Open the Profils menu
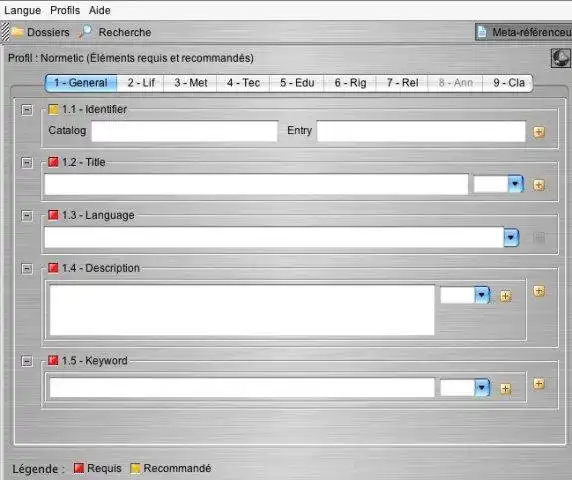 (x=65, y=10)
